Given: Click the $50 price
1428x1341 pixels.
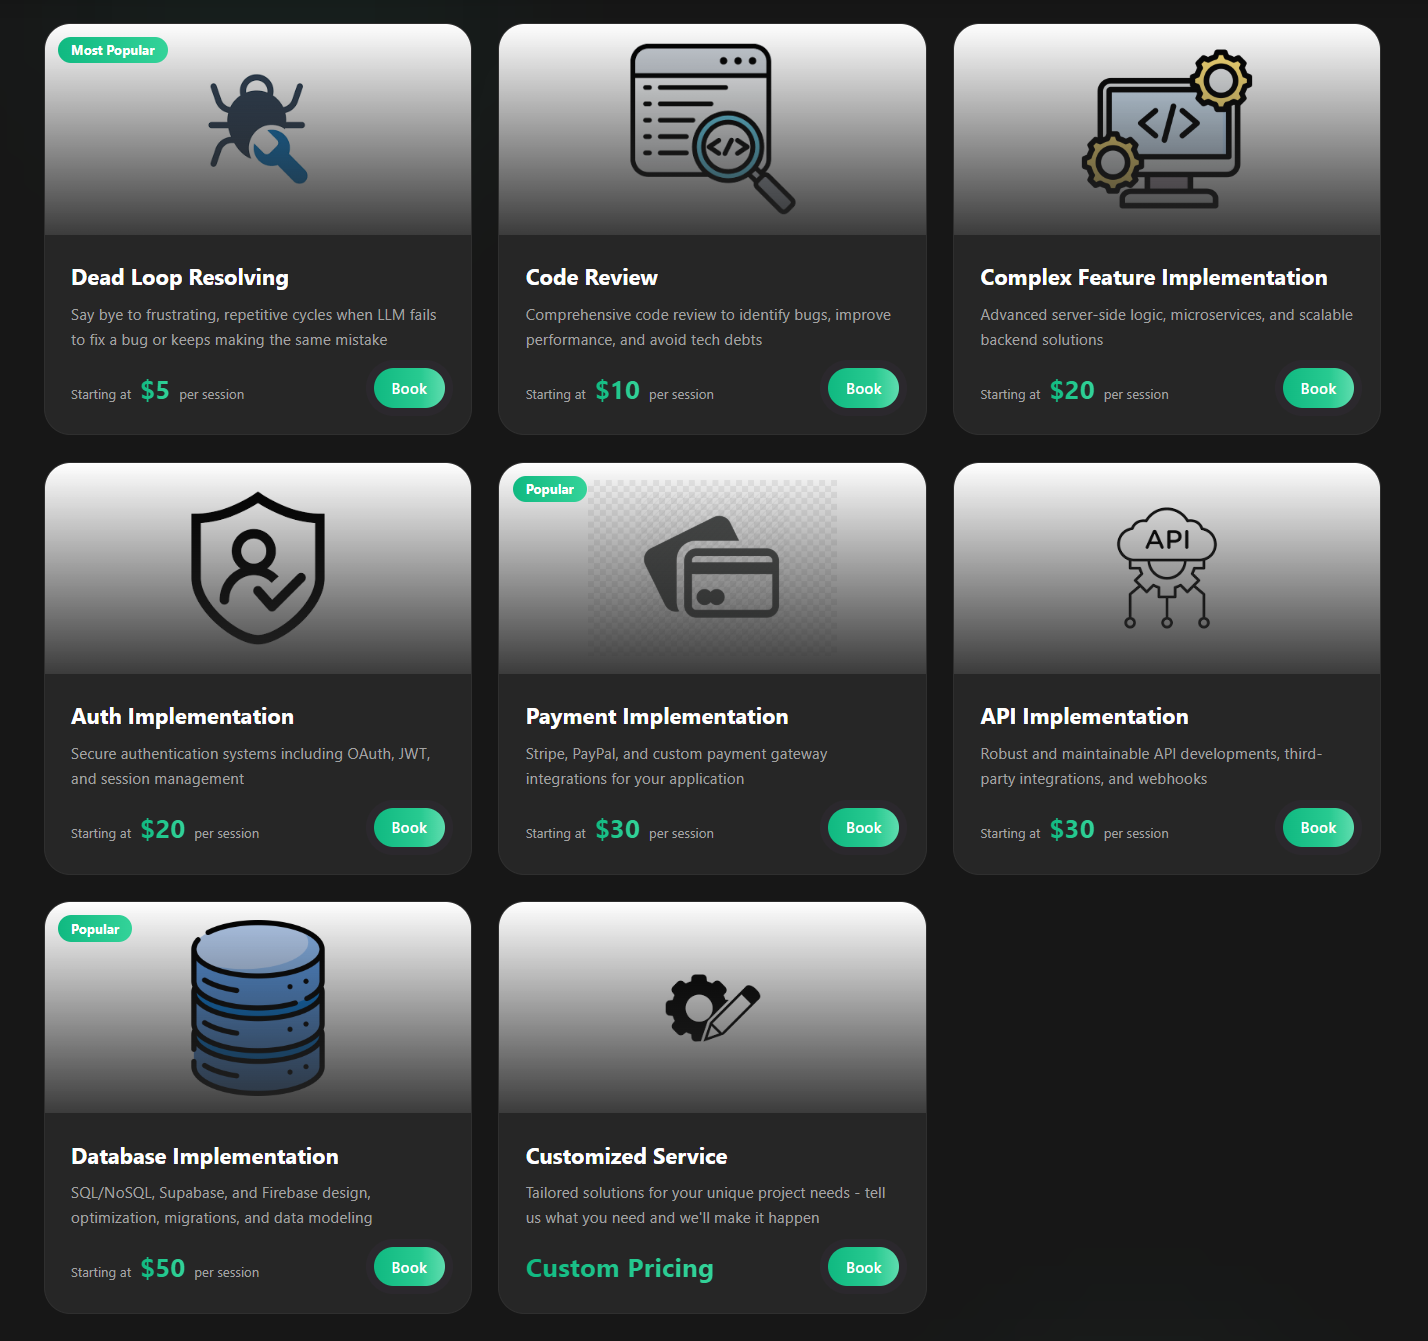Looking at the screenshot, I should (163, 1268).
